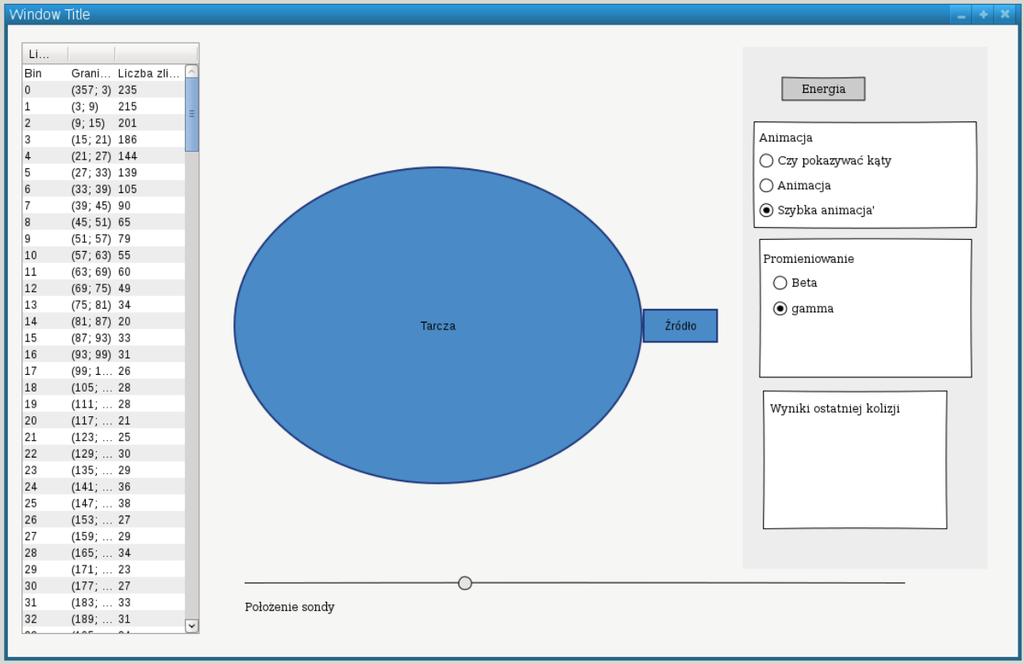The image size is (1024, 664).
Task: Click bin number 25 in table
Action: tap(31, 503)
